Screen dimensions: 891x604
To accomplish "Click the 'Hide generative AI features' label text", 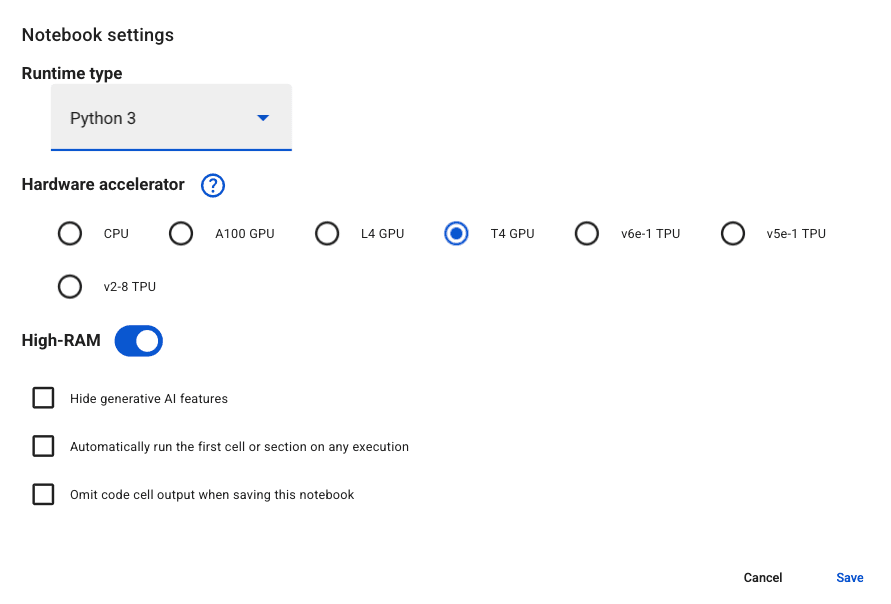I will [x=149, y=399].
